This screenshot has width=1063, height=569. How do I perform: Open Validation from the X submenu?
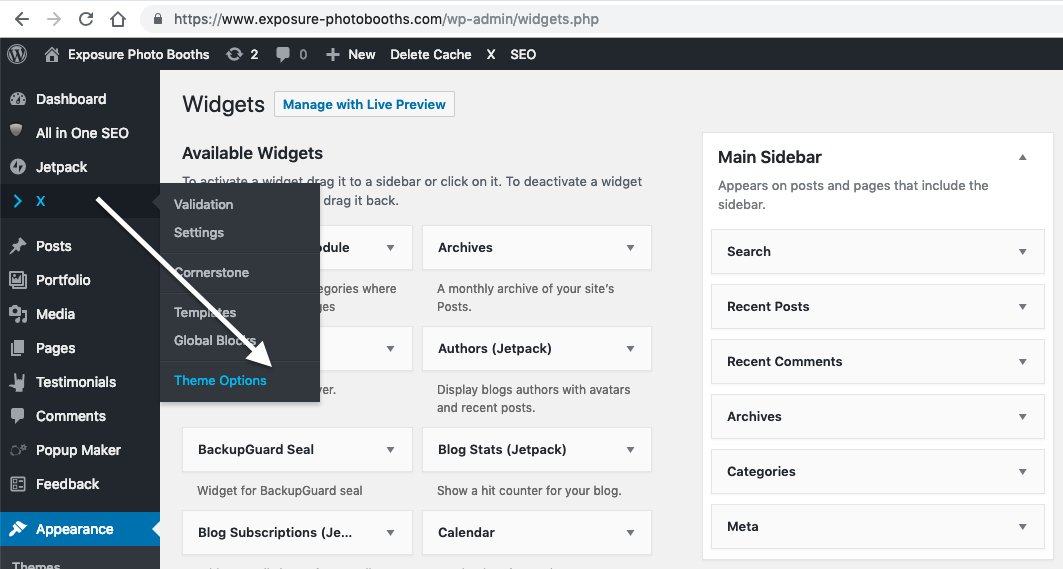(x=203, y=204)
